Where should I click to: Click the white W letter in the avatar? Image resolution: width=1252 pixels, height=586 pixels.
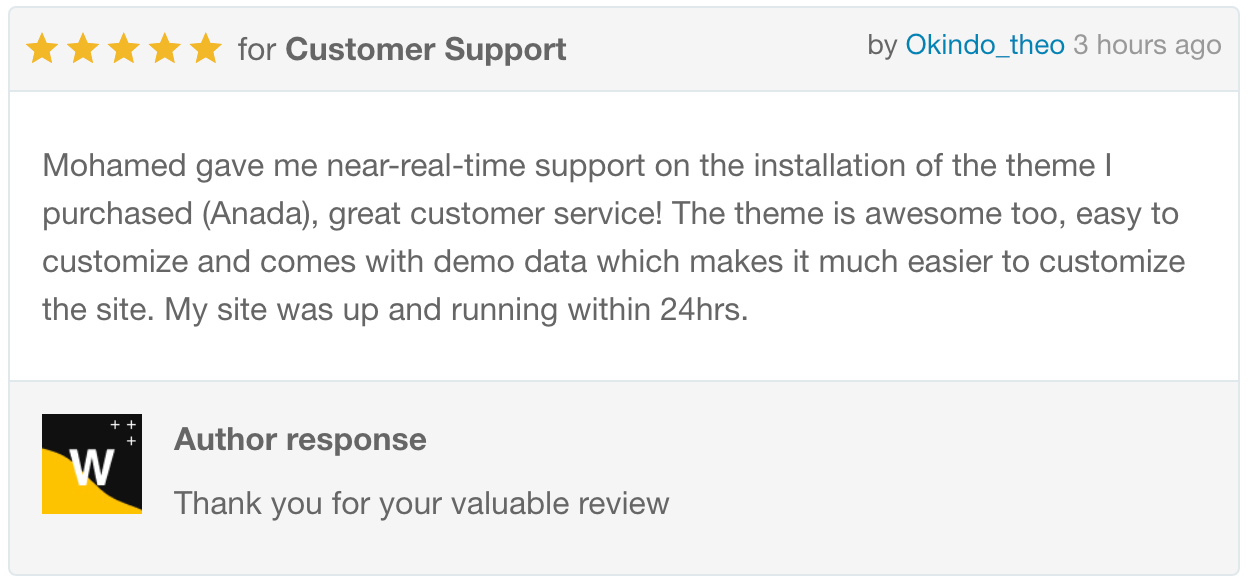pos(91,467)
